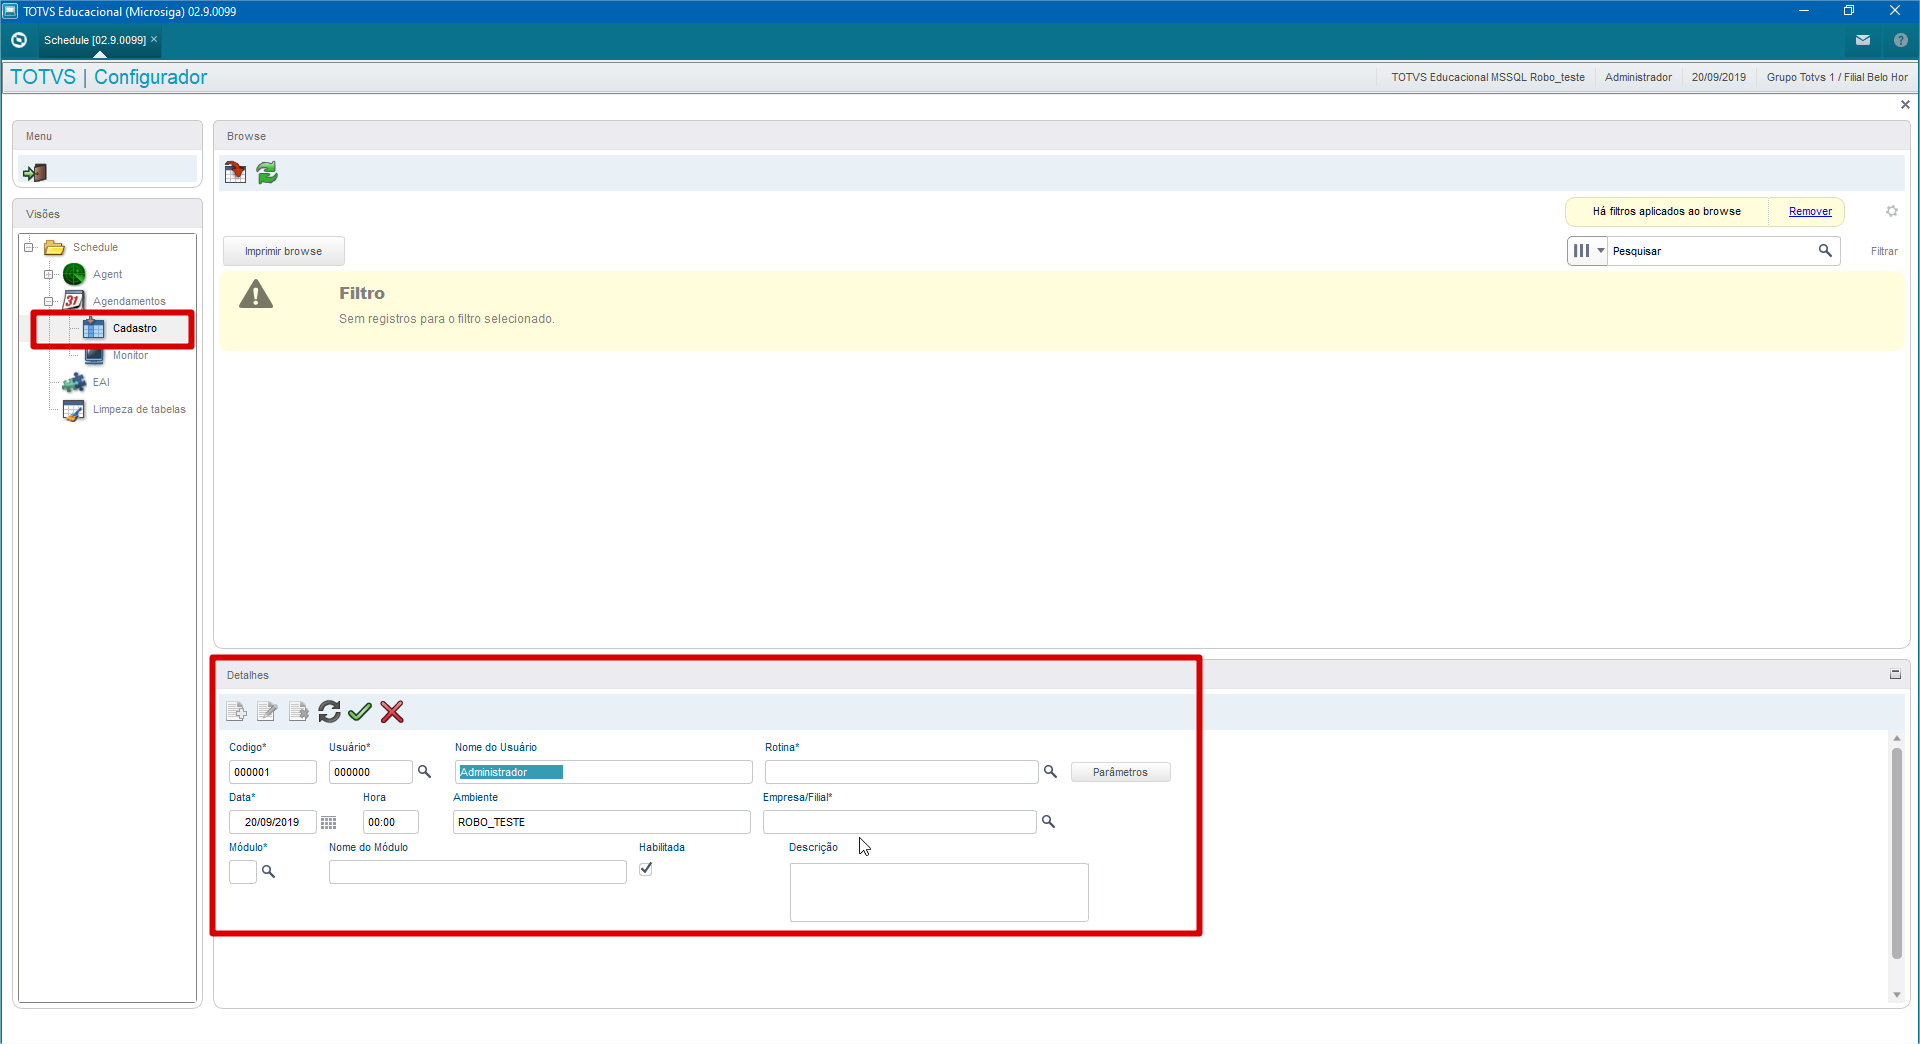Select the Schedule folder in tree

[x=82, y=247]
